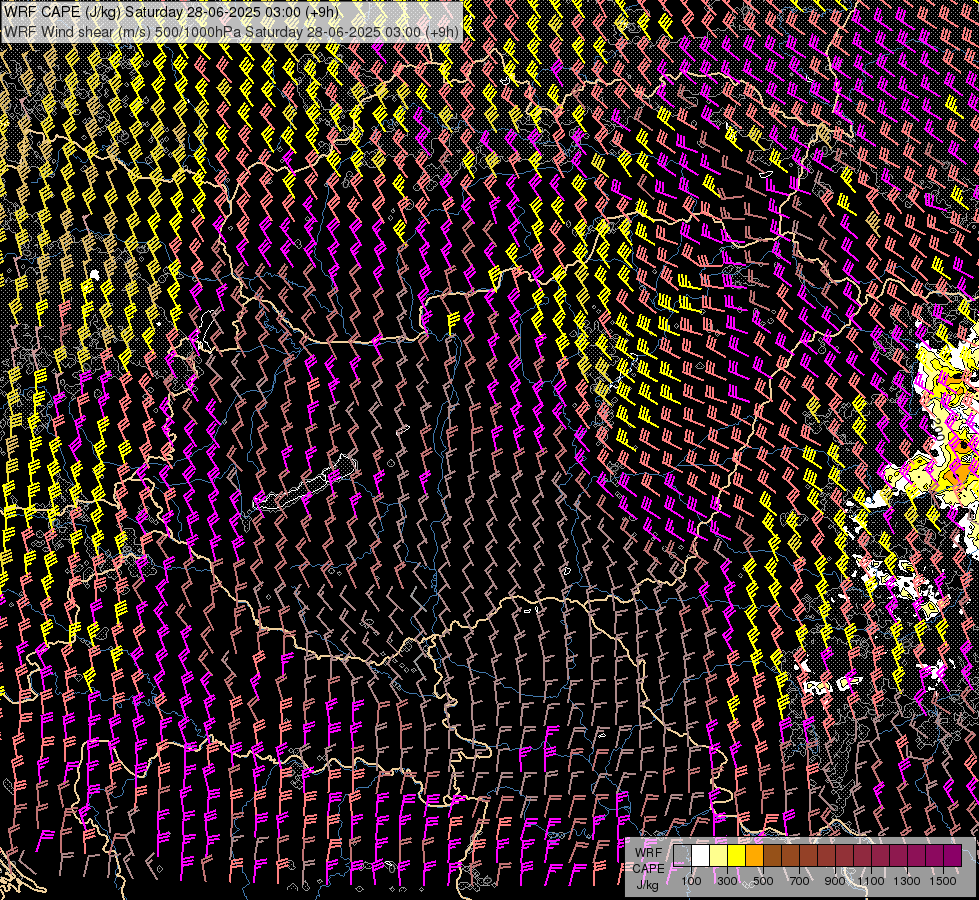Click the 'WRF Wind shear (m/s)' title line
Screen dimensions: 979x900
[x=232, y=32]
